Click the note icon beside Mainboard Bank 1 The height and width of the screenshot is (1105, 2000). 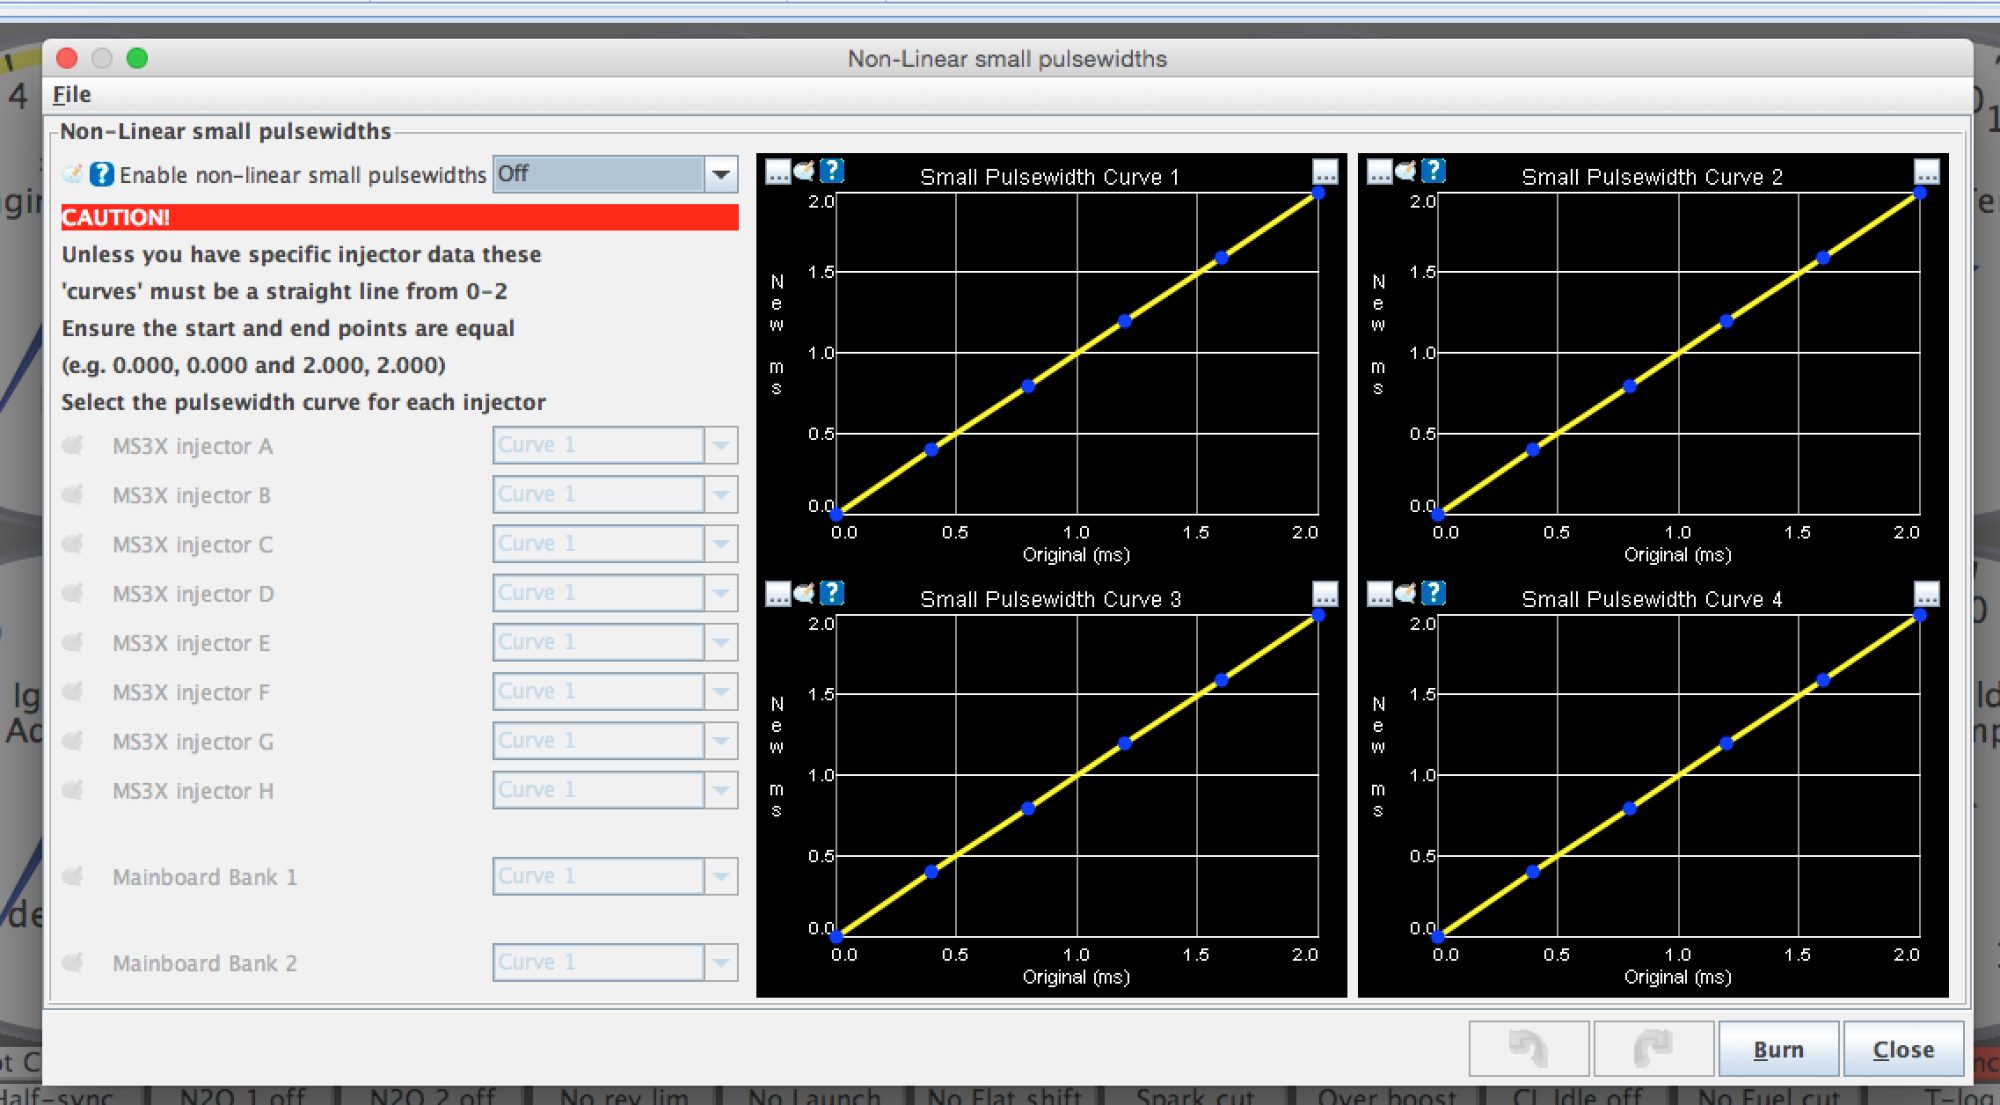point(73,877)
